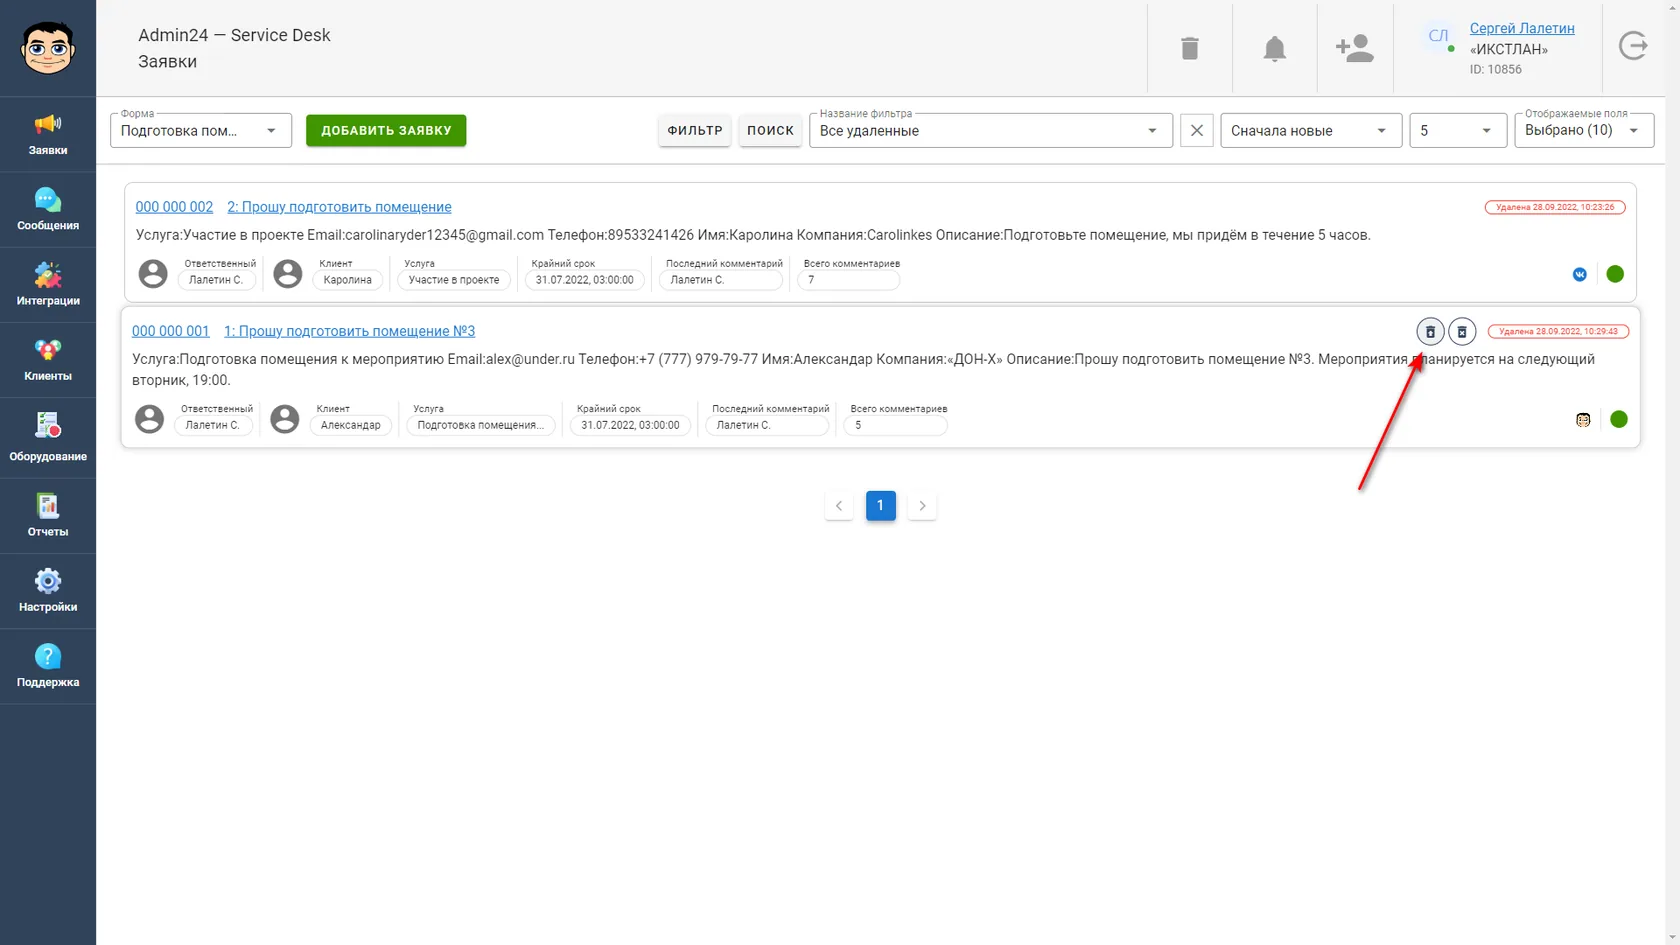The height and width of the screenshot is (945, 1680).
Task: Open Оборудование section in the sidebar
Action: point(48,438)
